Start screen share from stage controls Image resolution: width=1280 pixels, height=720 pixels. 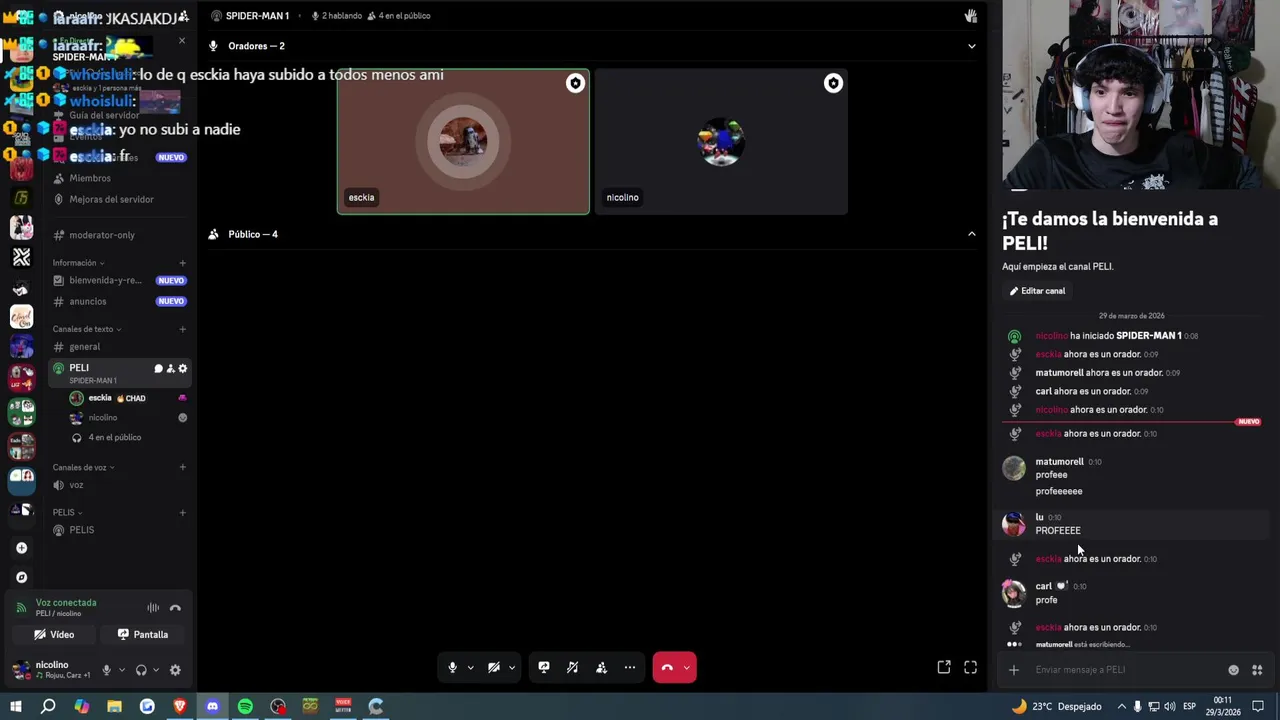544,667
